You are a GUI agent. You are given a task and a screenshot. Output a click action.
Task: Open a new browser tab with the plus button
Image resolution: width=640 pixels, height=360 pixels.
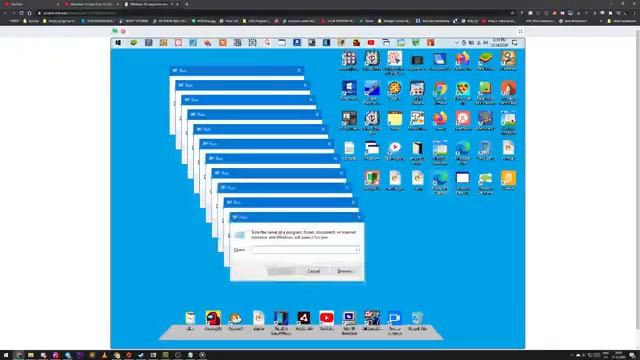pyautogui.click(x=187, y=4)
